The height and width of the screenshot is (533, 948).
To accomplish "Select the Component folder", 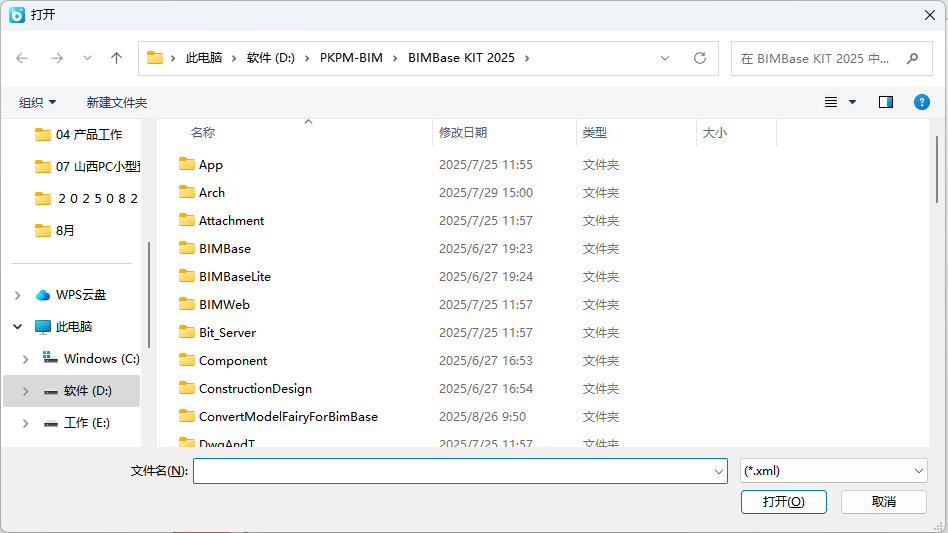I will (233, 361).
